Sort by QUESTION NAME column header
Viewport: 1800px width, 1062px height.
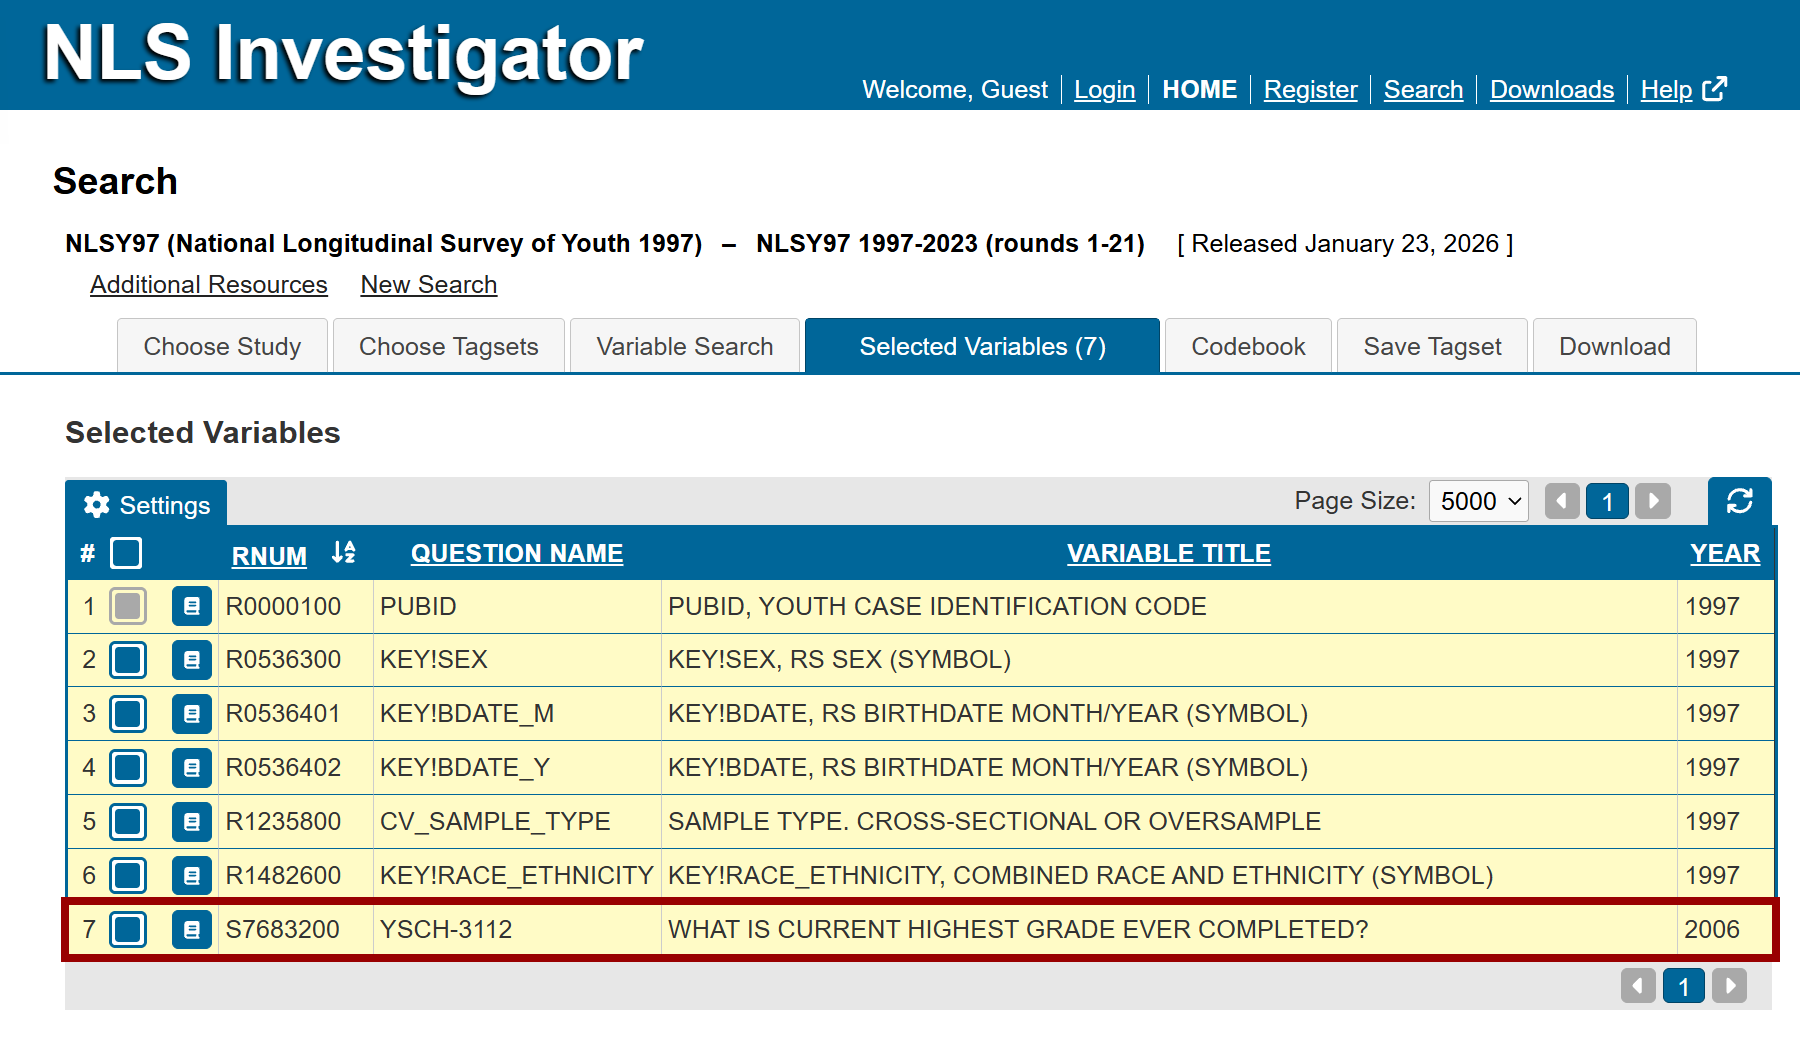[x=517, y=553]
